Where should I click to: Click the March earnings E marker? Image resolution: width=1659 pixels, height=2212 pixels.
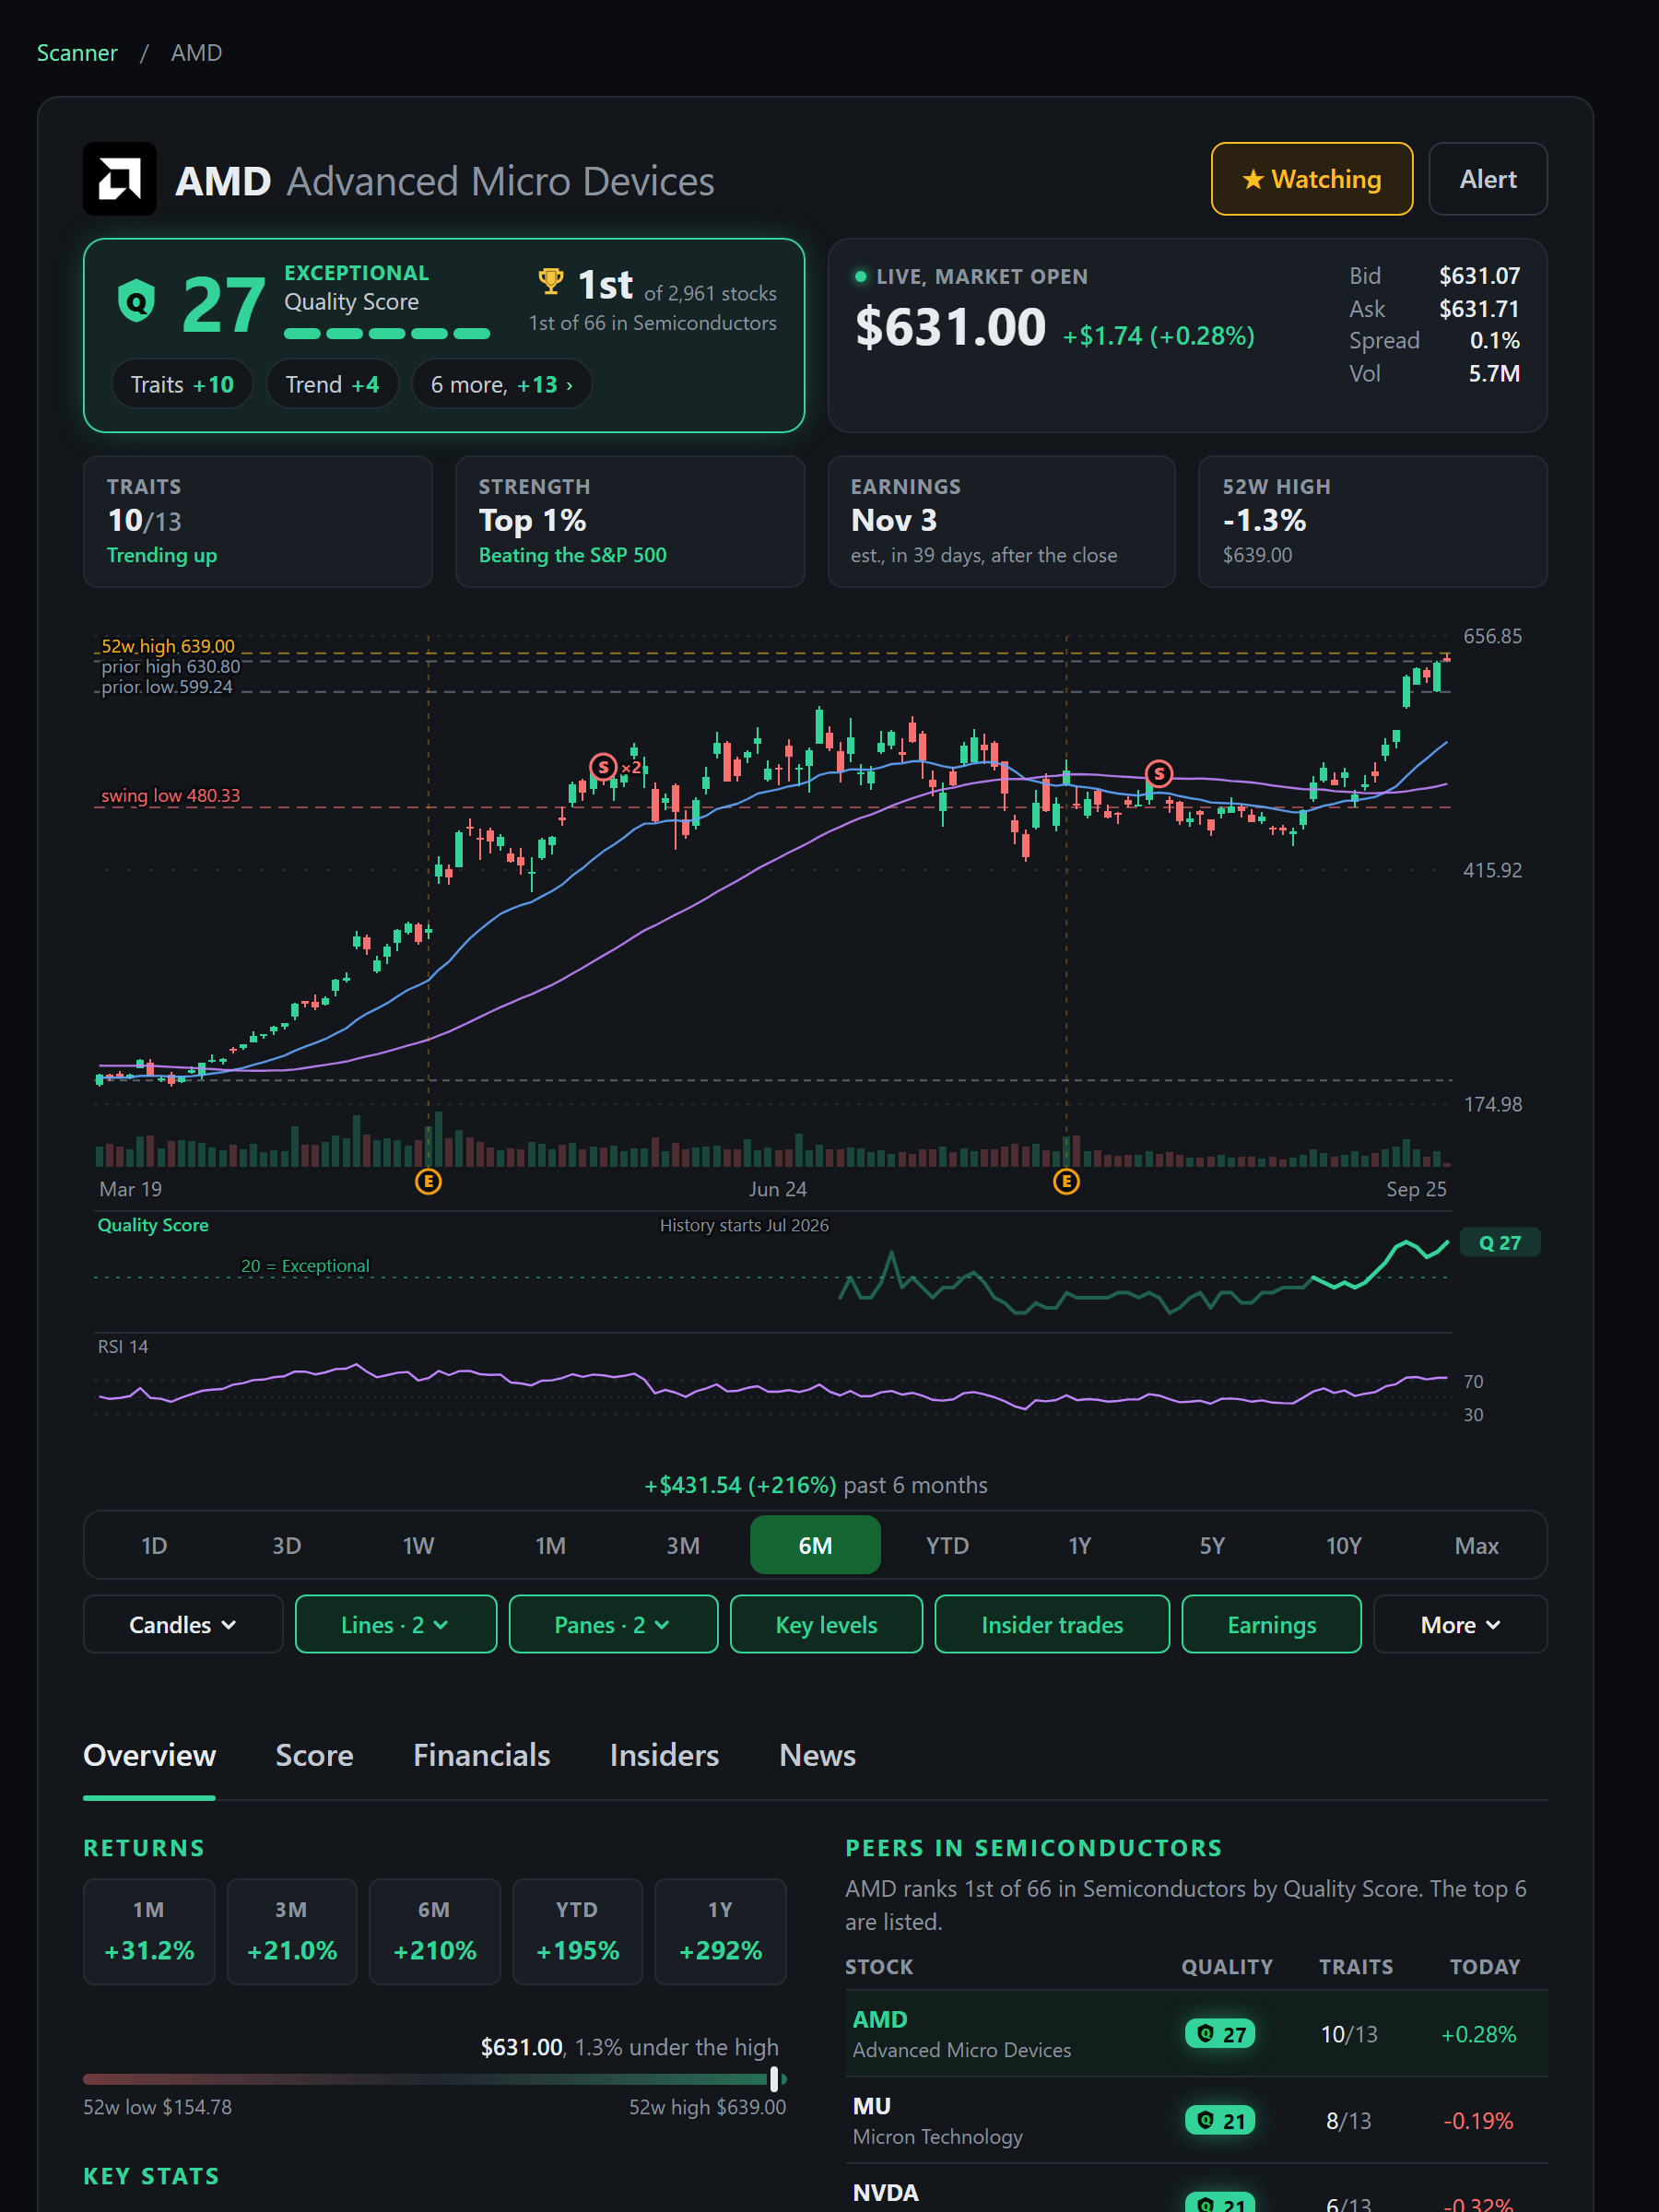[428, 1181]
